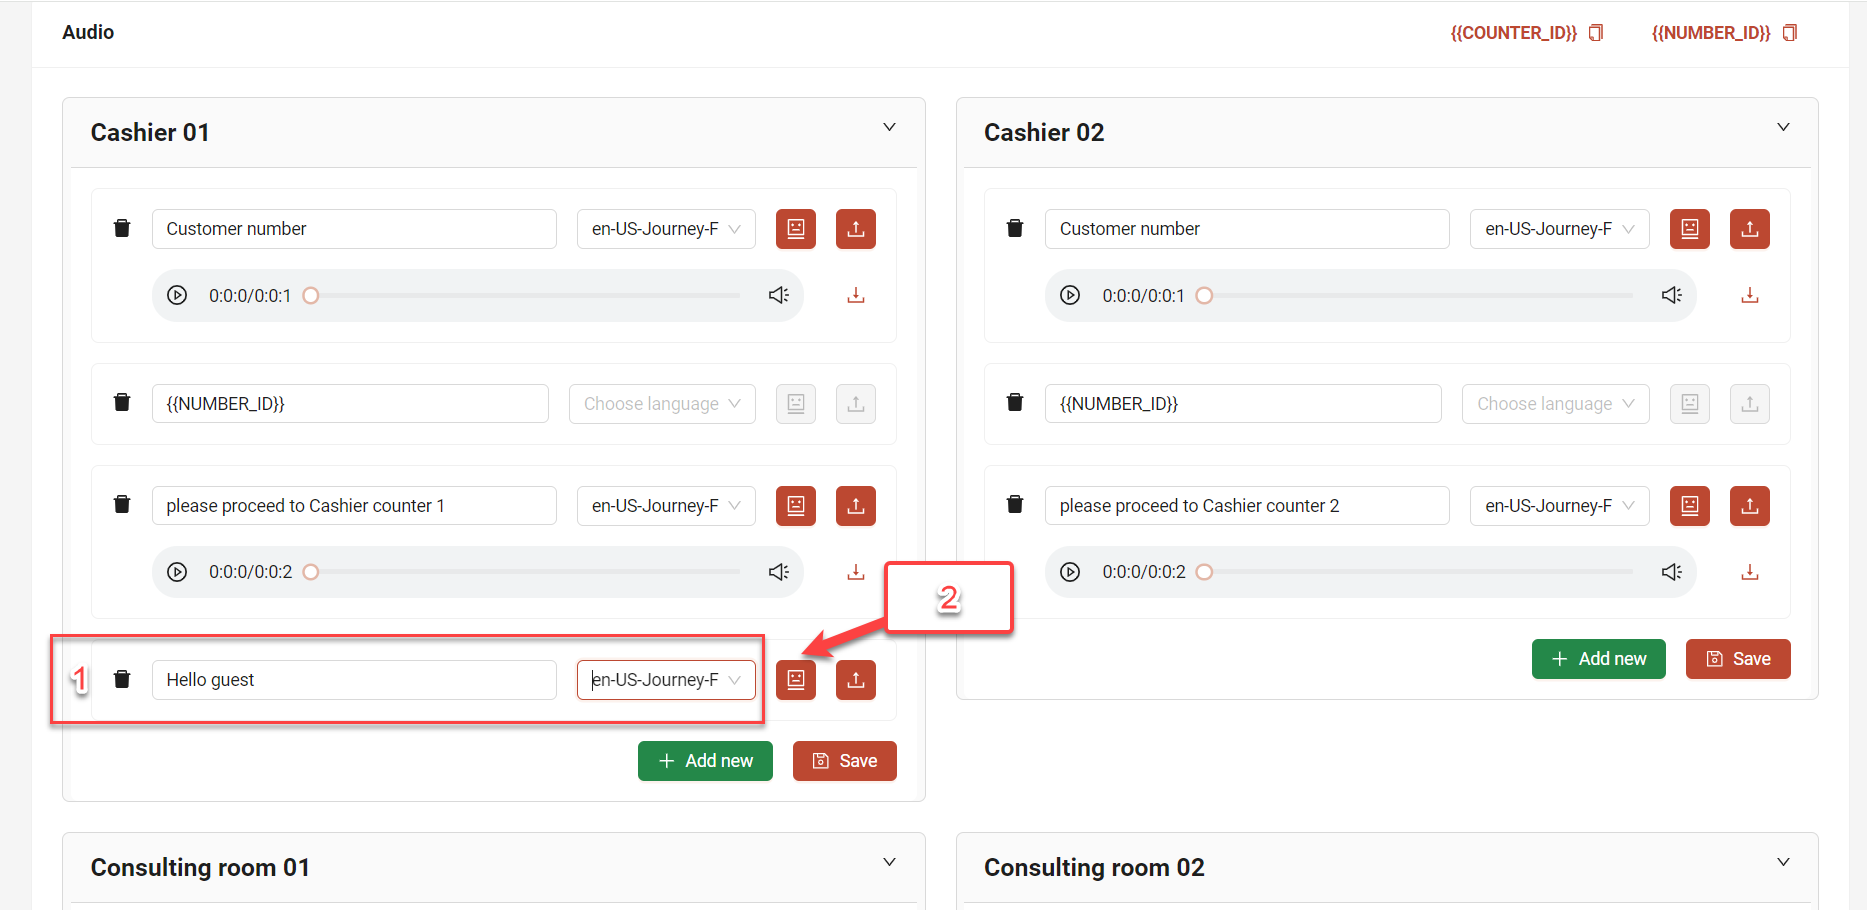Image resolution: width=1867 pixels, height=910 pixels.
Task: Copy the {{NUMBER_ID}} placeholder icon in header
Action: tap(1790, 33)
